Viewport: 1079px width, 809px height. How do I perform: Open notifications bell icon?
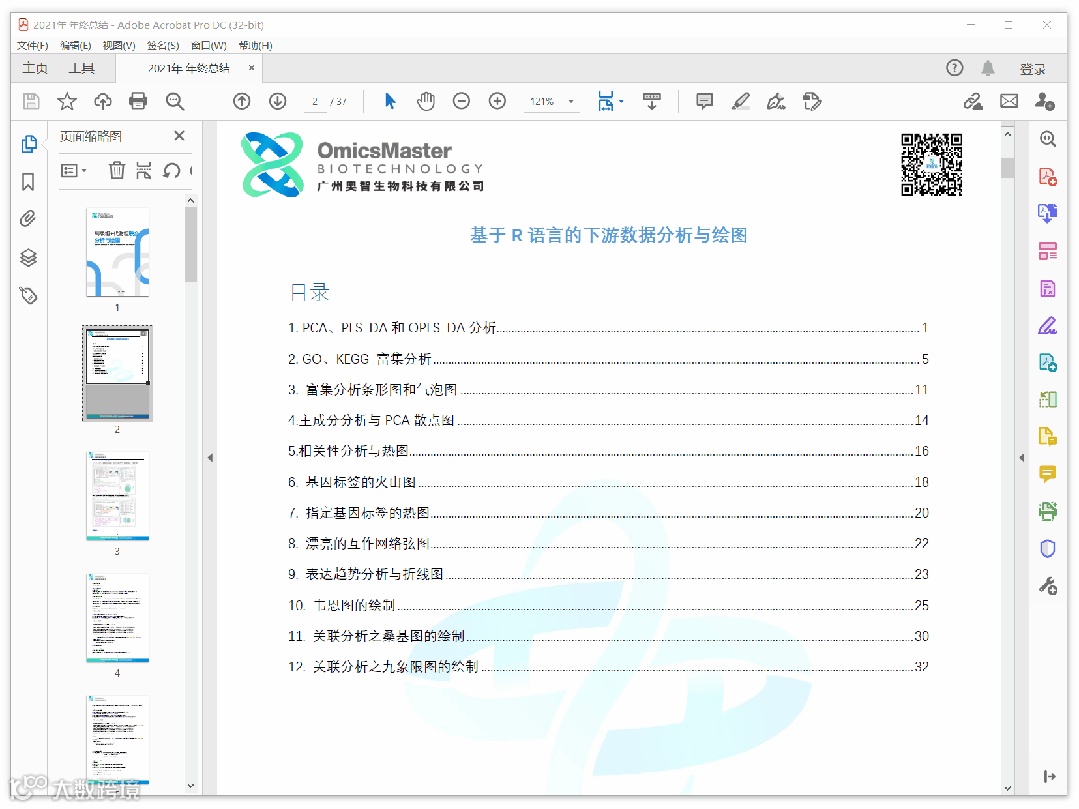click(987, 68)
